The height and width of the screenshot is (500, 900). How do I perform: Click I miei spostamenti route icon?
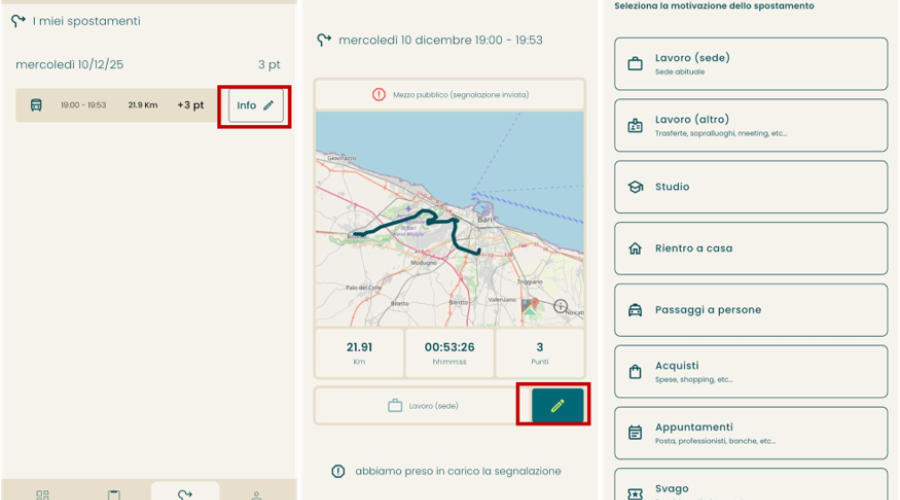(x=18, y=21)
